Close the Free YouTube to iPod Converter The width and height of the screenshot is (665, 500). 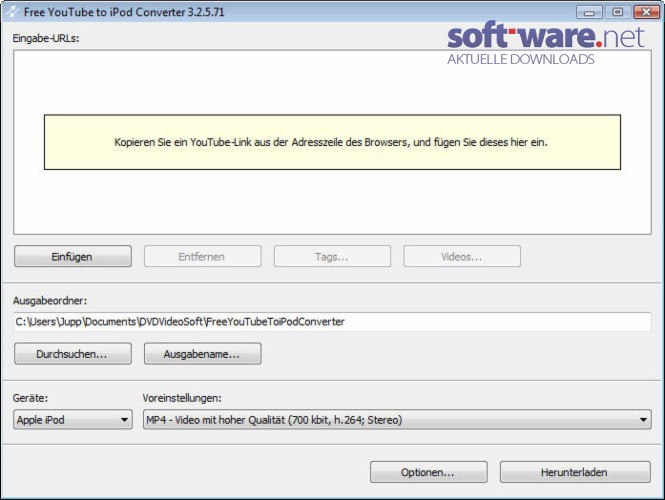click(x=646, y=12)
